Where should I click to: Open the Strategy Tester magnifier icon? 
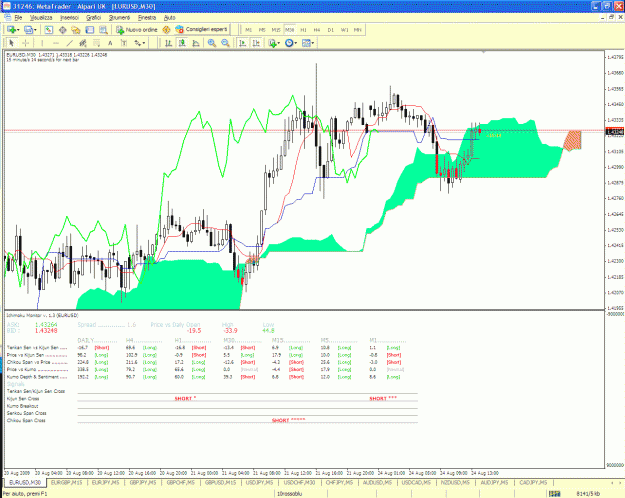coord(103,30)
